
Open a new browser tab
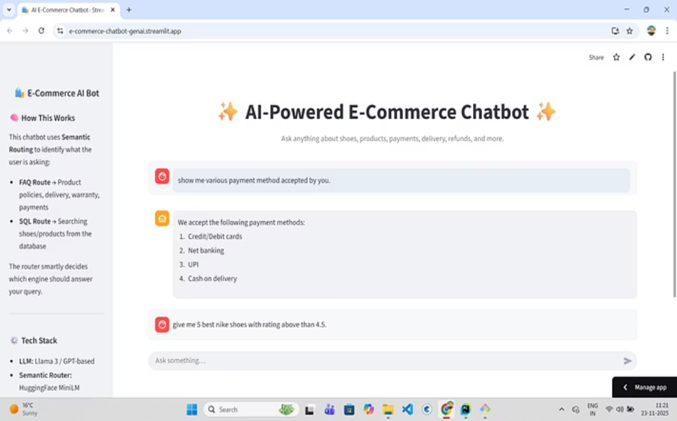click(x=129, y=10)
